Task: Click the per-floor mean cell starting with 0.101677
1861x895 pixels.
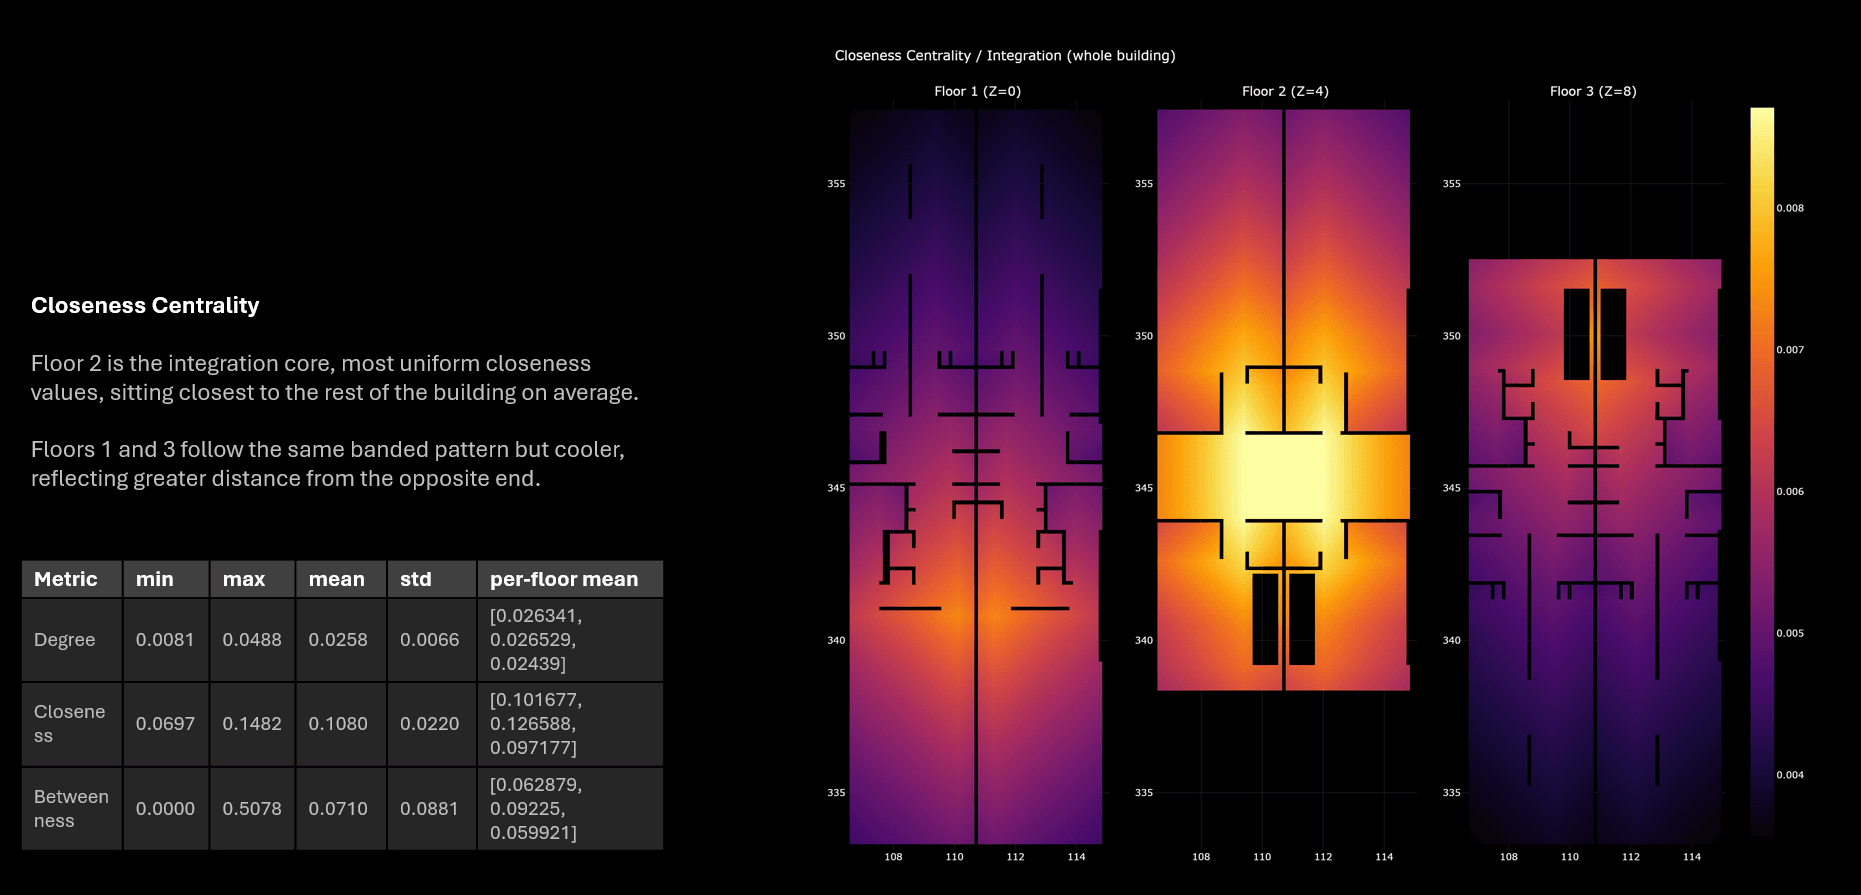Action: [x=570, y=724]
